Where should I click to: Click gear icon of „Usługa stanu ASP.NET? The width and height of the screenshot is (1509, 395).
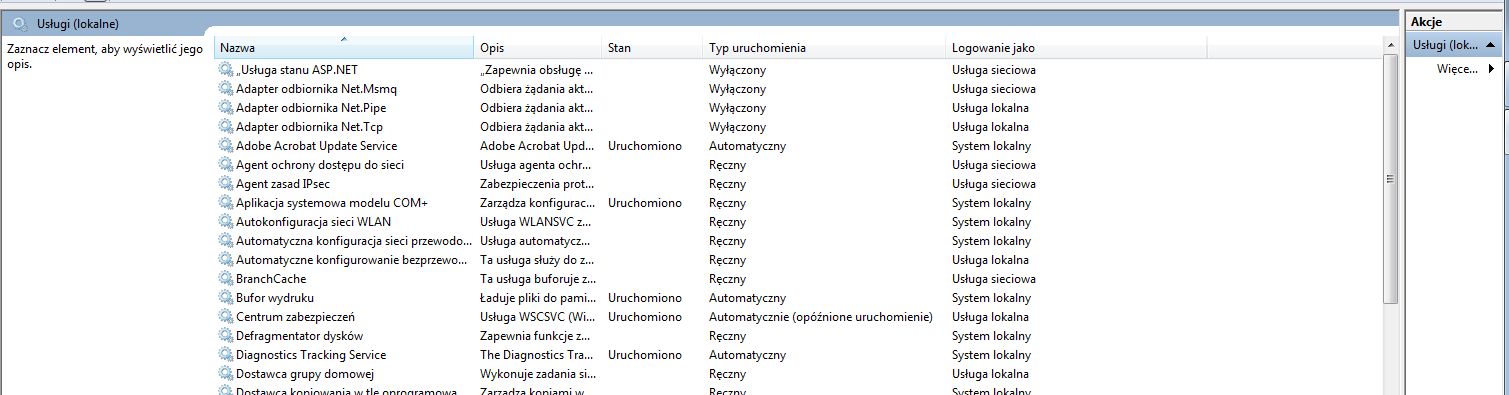point(225,70)
